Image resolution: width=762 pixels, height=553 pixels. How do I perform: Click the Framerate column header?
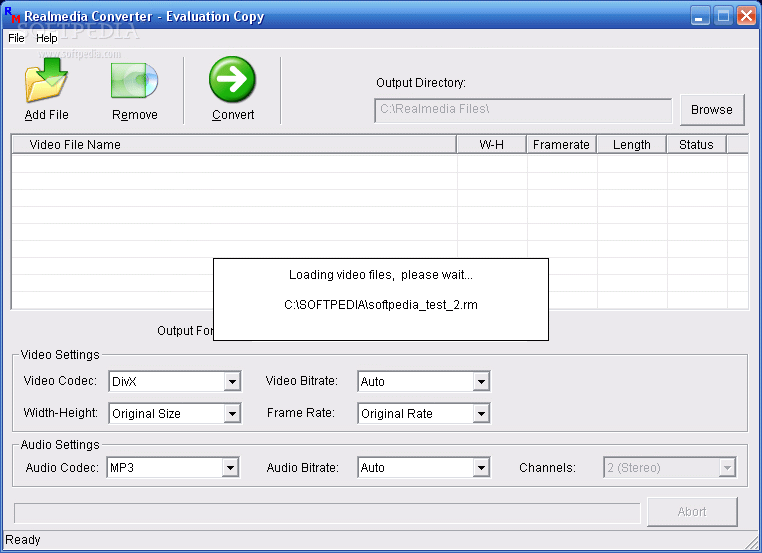561,145
